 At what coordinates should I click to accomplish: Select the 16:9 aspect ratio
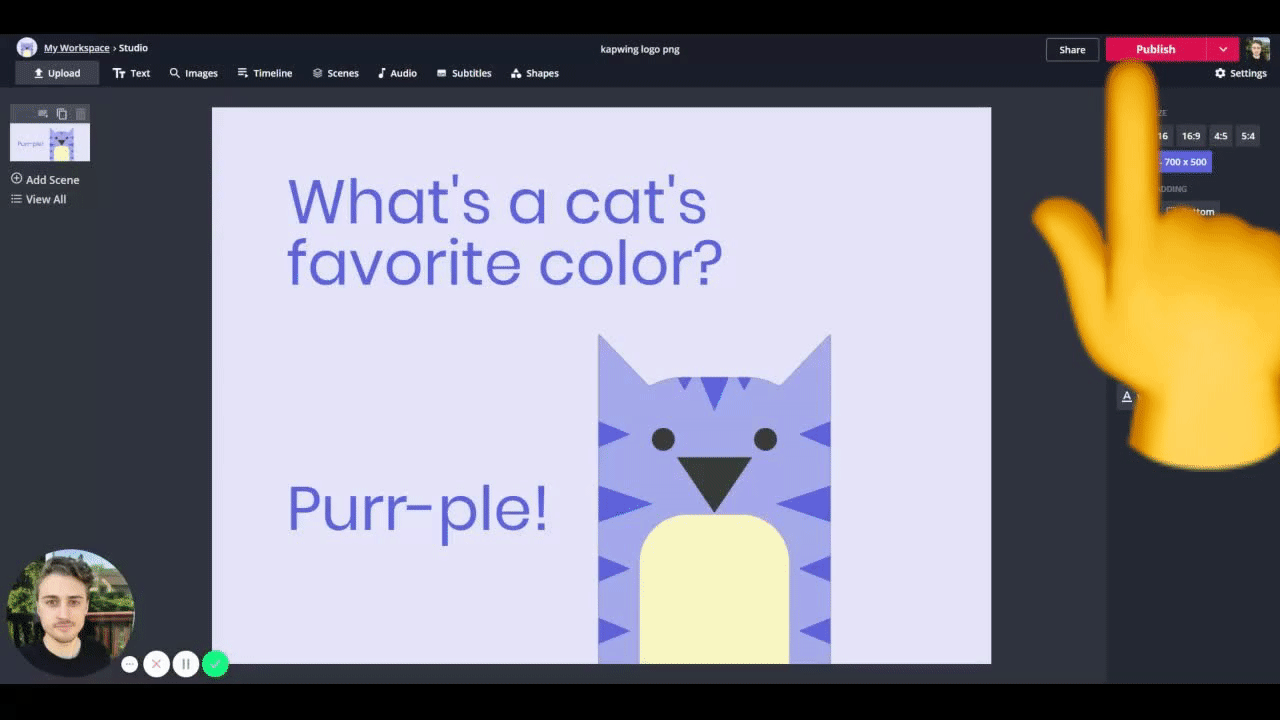[x=1191, y=136]
